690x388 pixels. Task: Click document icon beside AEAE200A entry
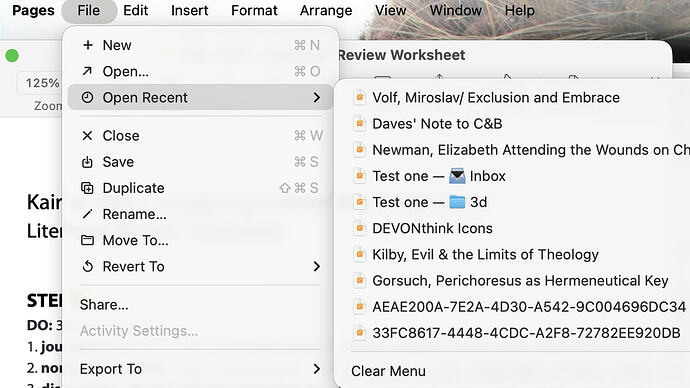[360, 307]
